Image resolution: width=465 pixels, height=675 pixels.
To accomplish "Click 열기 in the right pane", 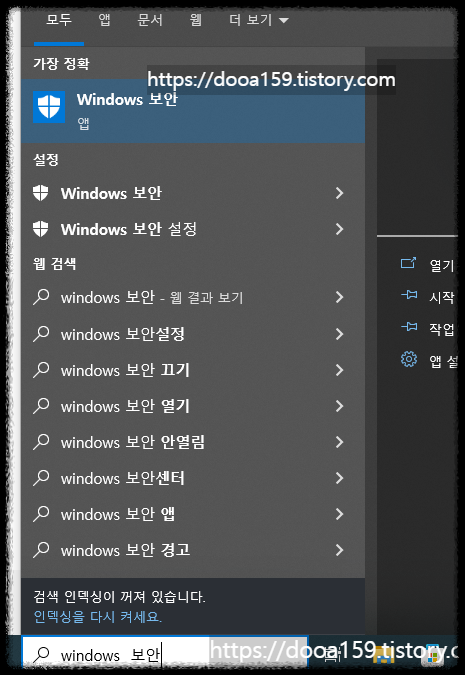I will point(442,265).
